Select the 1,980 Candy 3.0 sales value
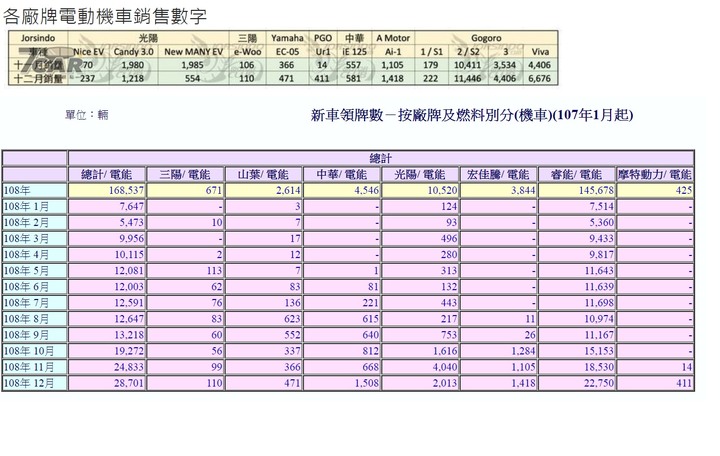This screenshot has width=720, height=456. 134,65
